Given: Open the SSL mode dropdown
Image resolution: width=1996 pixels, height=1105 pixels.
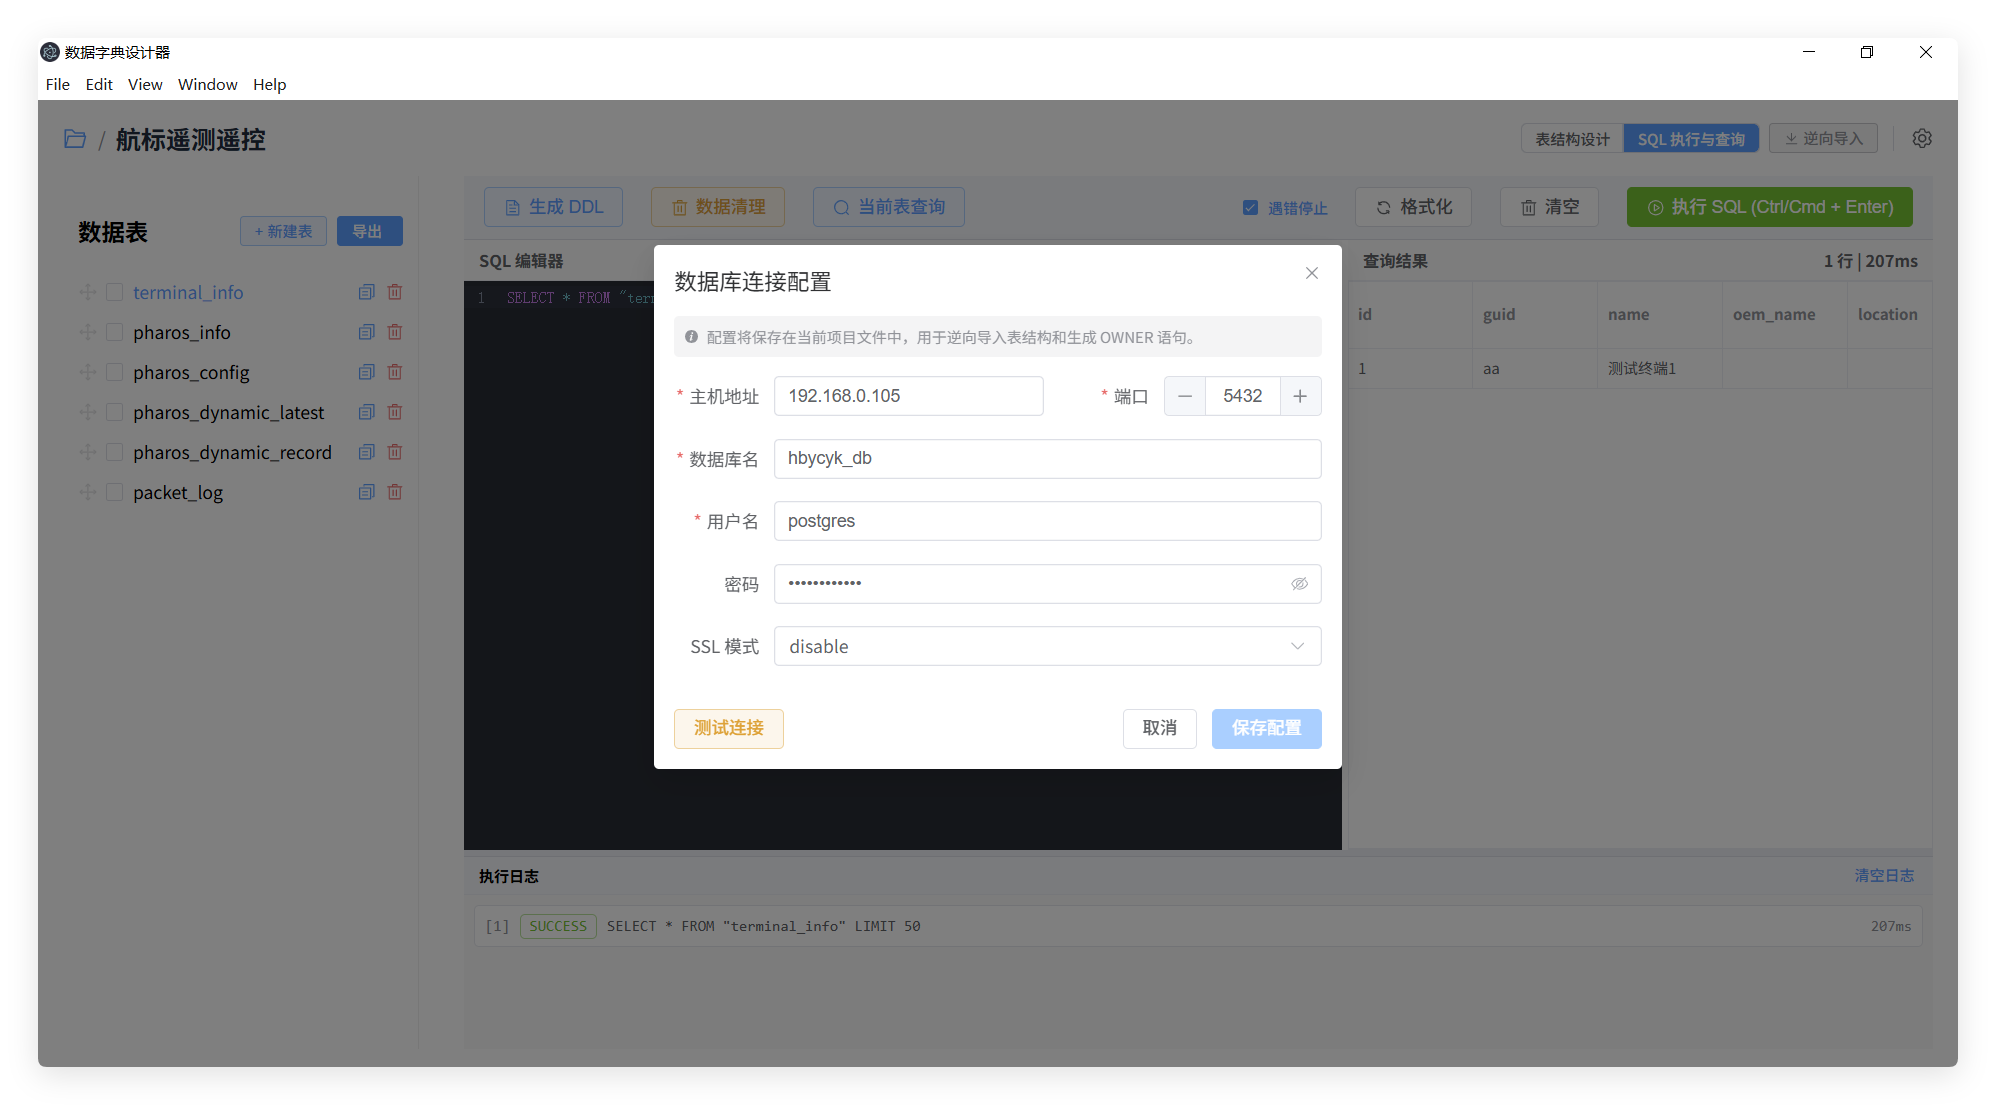Looking at the screenshot, I should click(x=1047, y=647).
